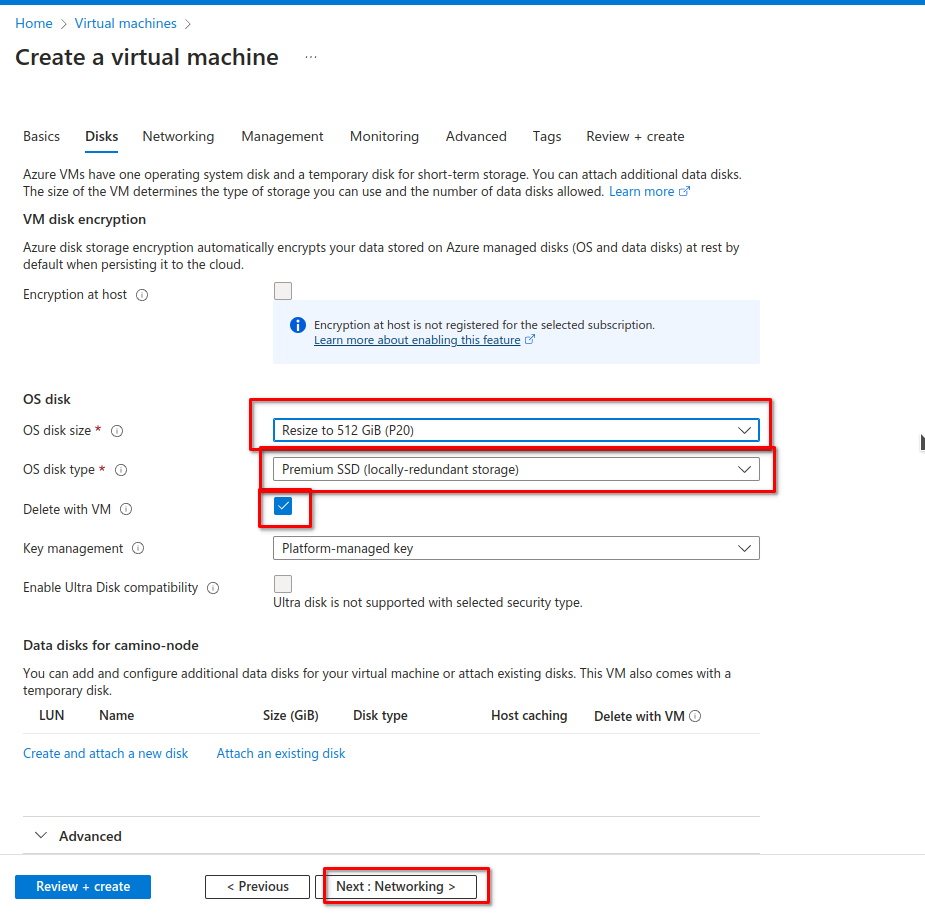The image size is (925, 922).
Task: Open the ellipsis menu beside page title
Action: point(311,58)
